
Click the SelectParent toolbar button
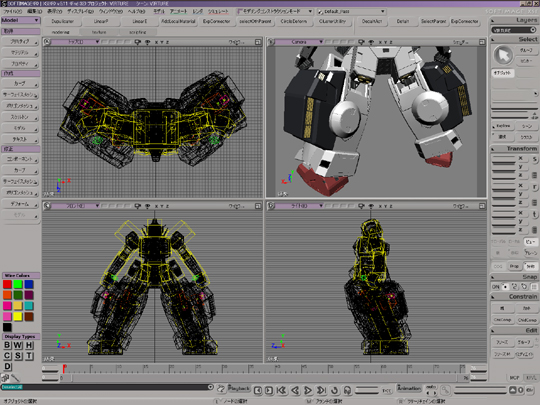click(433, 21)
